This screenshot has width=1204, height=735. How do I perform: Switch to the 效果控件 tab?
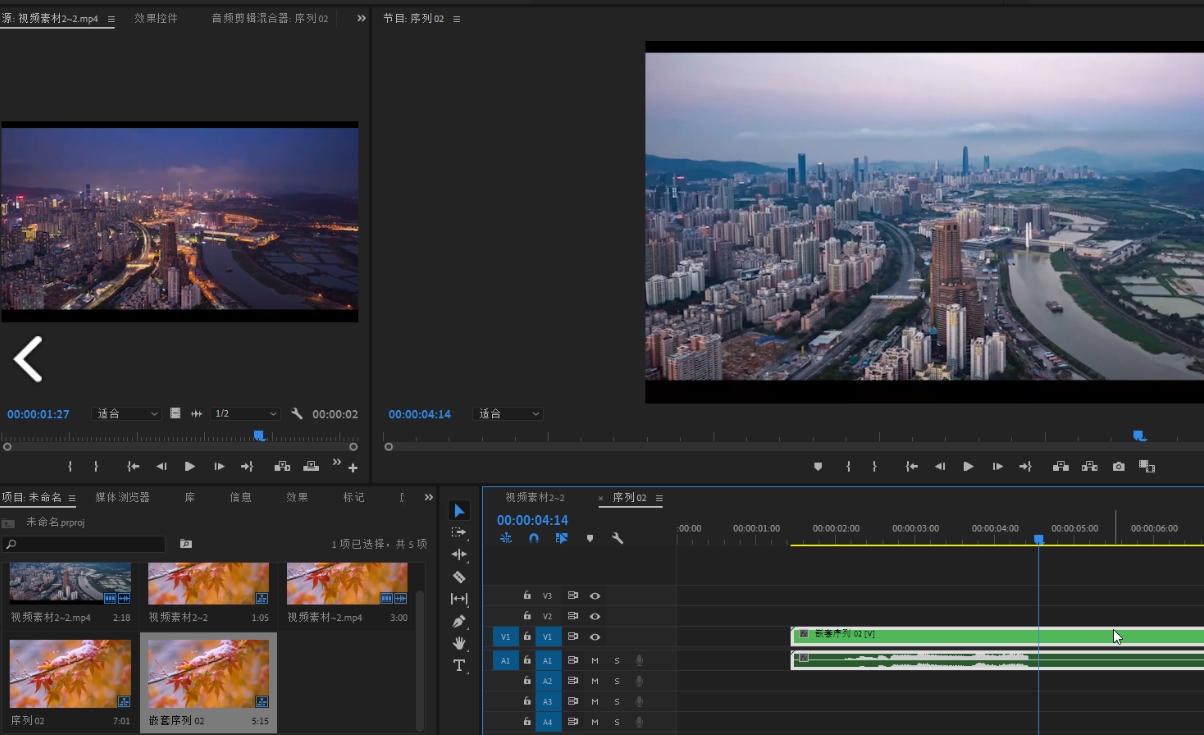pyautogui.click(x=156, y=18)
